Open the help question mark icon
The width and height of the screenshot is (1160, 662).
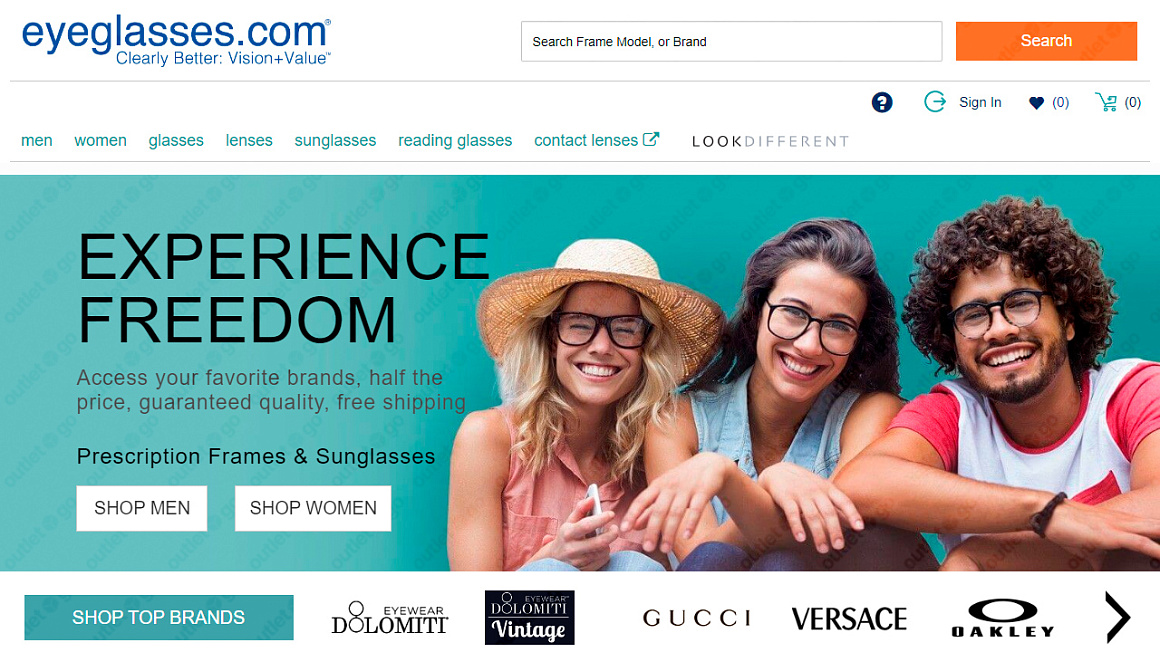[x=882, y=102]
